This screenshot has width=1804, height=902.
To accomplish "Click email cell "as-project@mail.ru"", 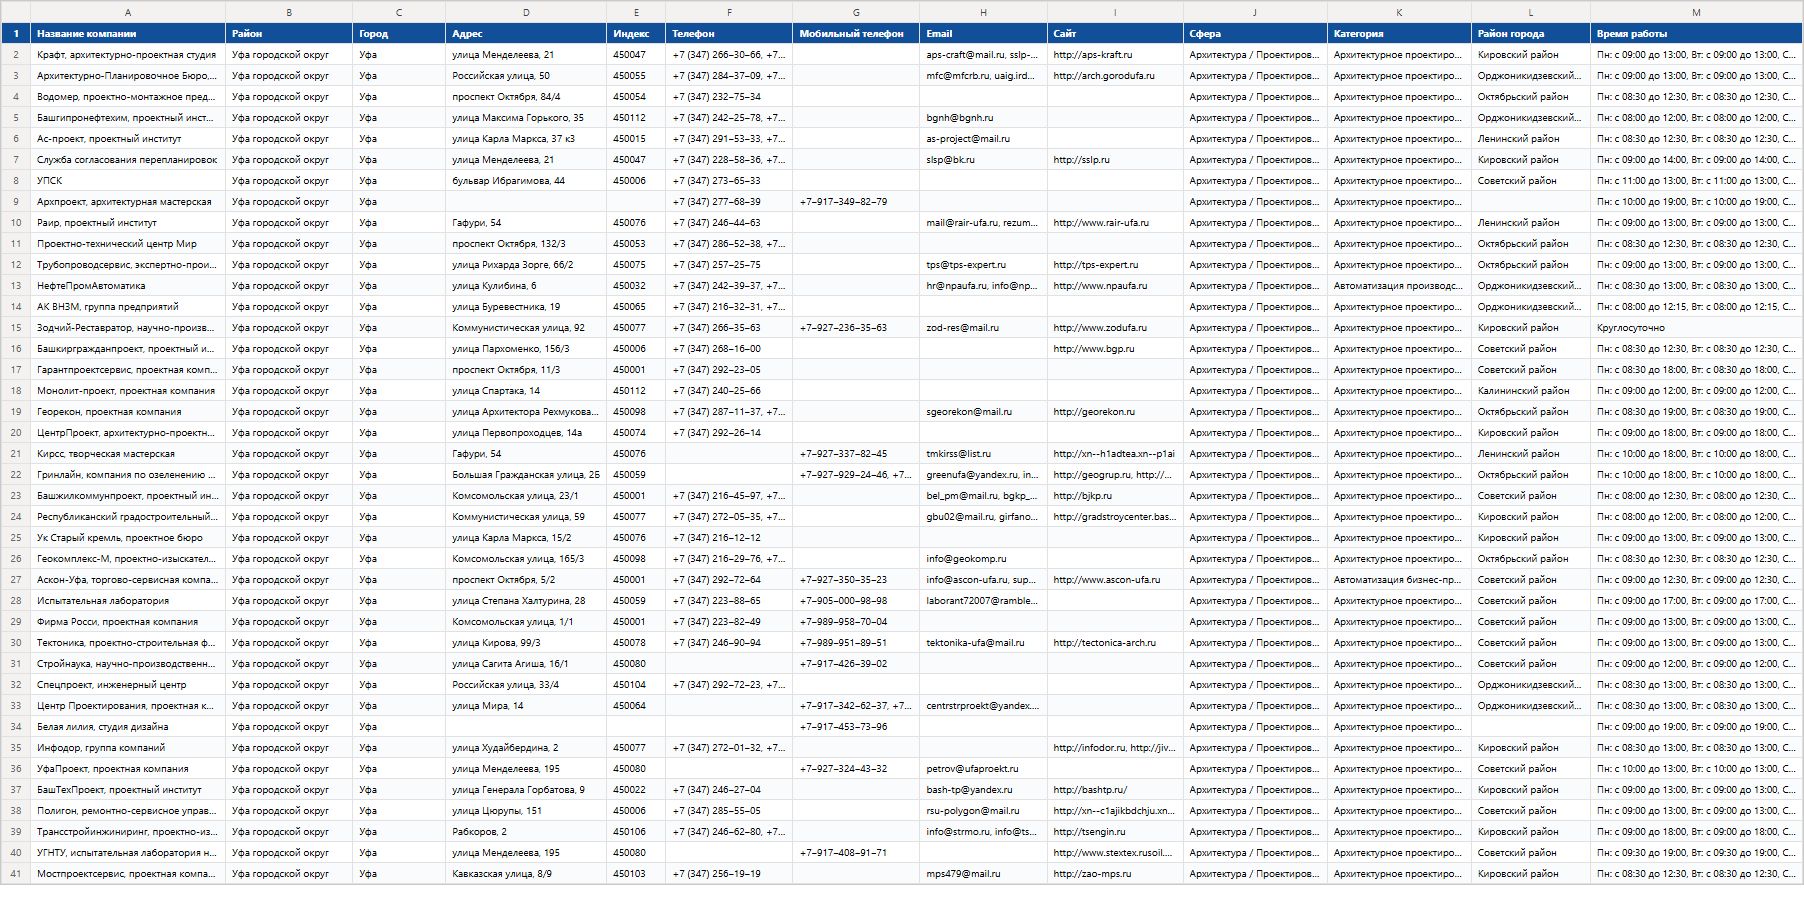I will 983,138.
